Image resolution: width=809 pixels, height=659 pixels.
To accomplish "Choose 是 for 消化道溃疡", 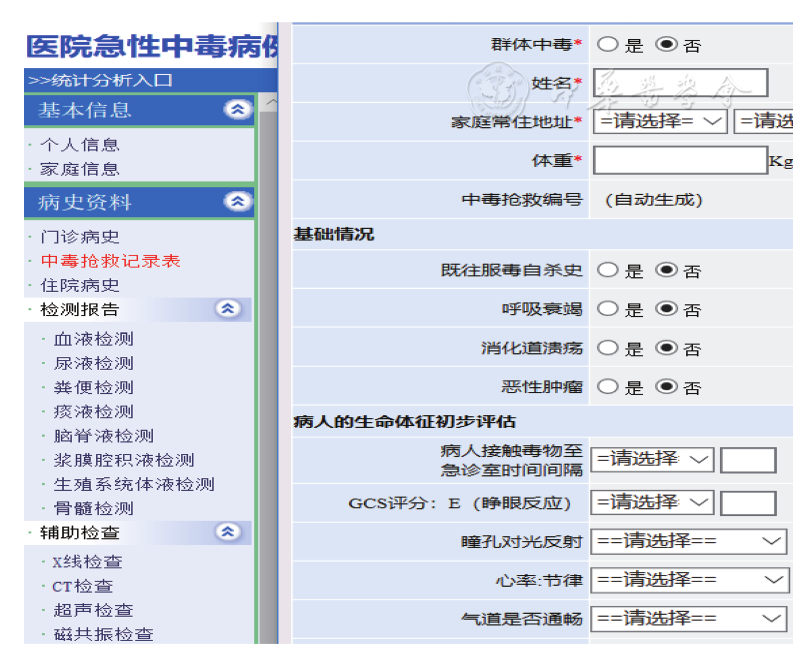I will pos(607,348).
